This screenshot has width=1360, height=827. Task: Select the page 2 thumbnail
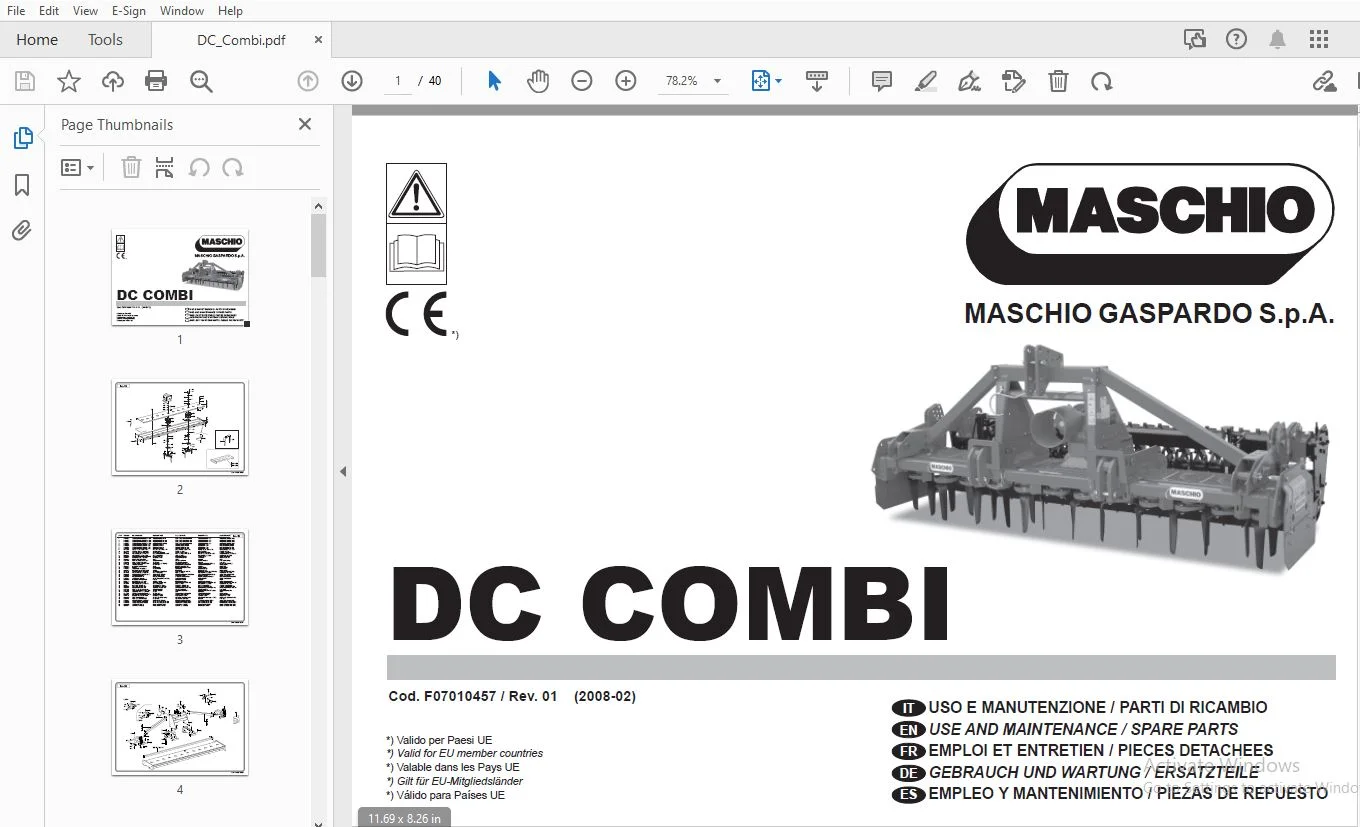point(180,427)
